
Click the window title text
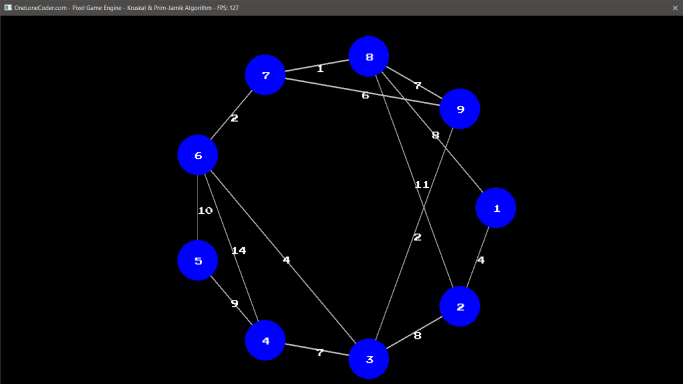[x=126, y=8]
